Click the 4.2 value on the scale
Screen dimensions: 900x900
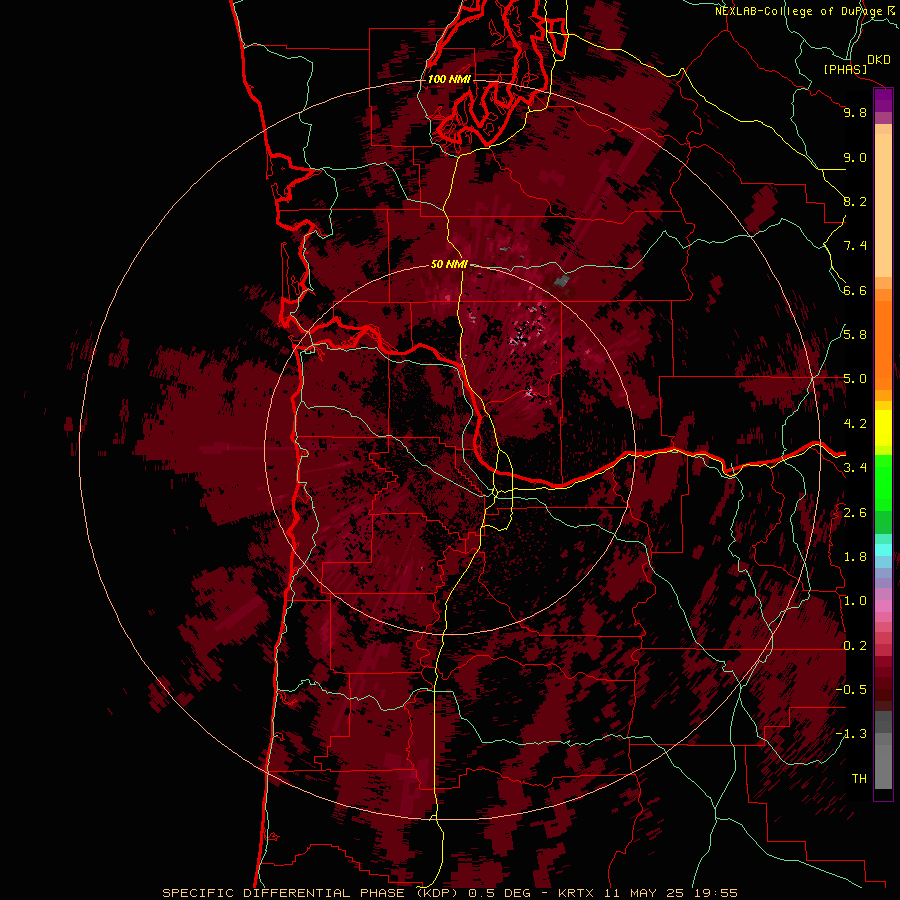coord(855,424)
